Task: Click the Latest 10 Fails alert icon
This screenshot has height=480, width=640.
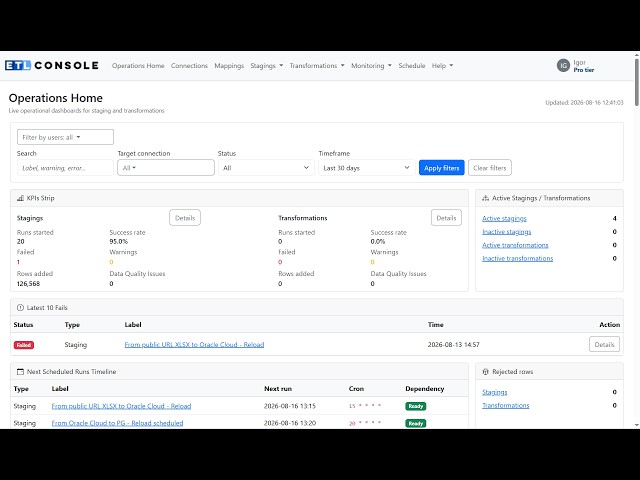Action: point(20,307)
